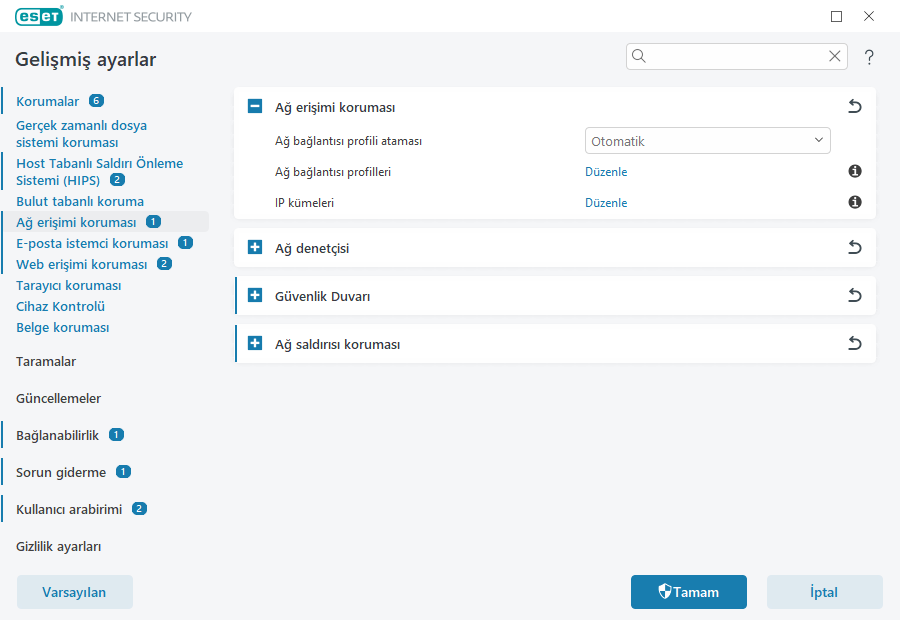The height and width of the screenshot is (620, 900).
Task: Click badge 1 beside Sorun giderme
Action: click(123, 471)
